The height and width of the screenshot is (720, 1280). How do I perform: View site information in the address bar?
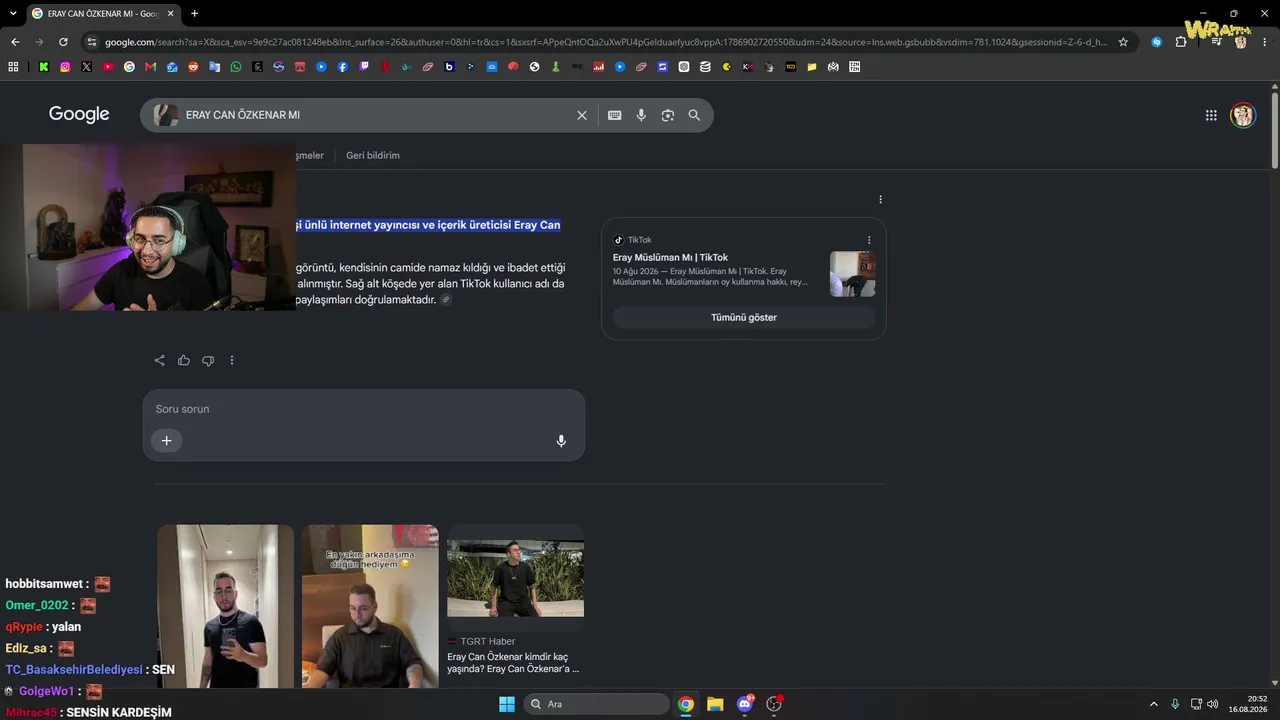pyautogui.click(x=92, y=42)
